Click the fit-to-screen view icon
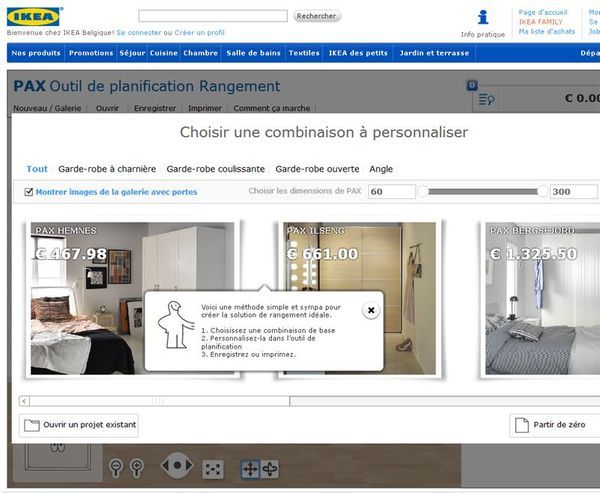600x493 pixels. [213, 469]
